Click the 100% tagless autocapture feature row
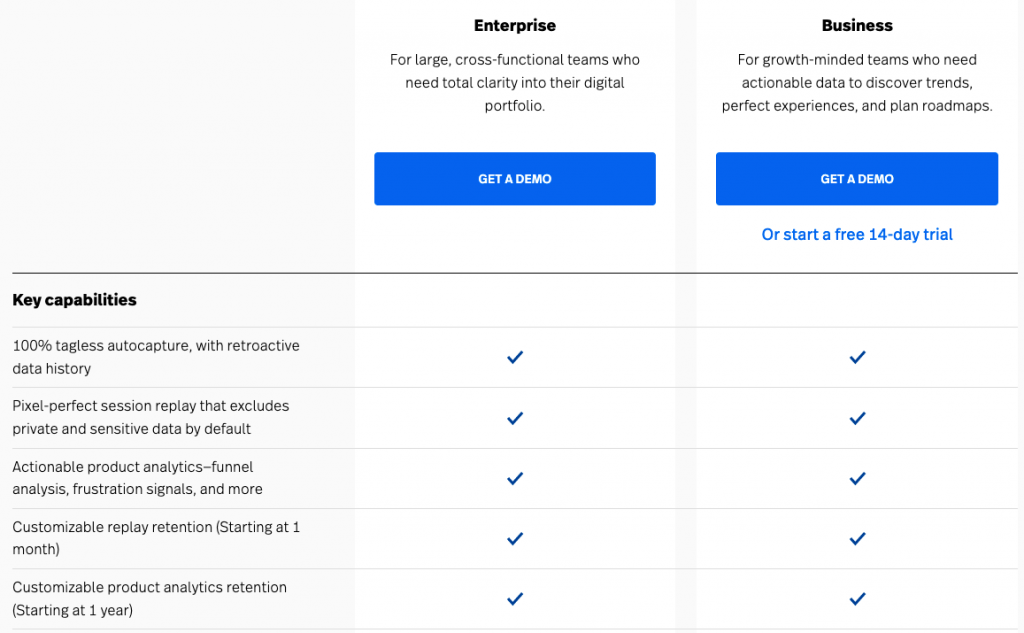Viewport: 1024px width, 633px height. [155, 357]
